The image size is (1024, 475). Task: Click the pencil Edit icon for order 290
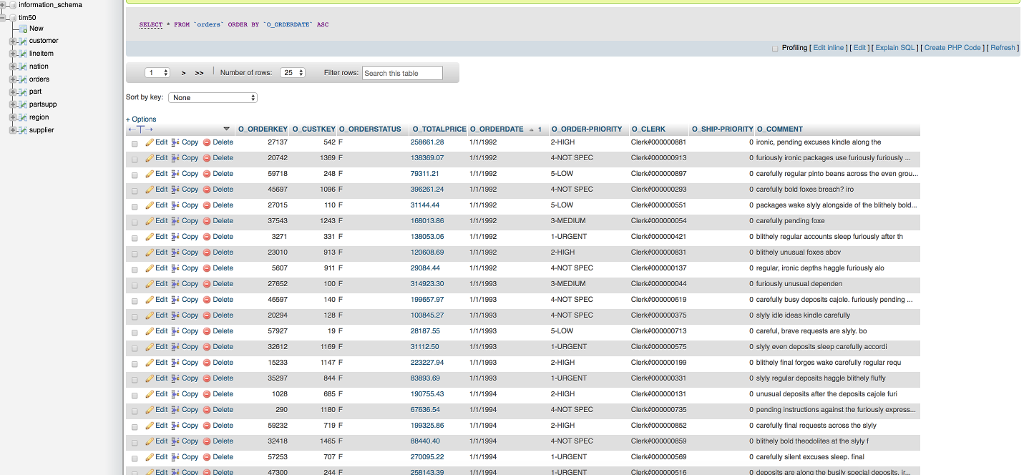click(x=150, y=410)
